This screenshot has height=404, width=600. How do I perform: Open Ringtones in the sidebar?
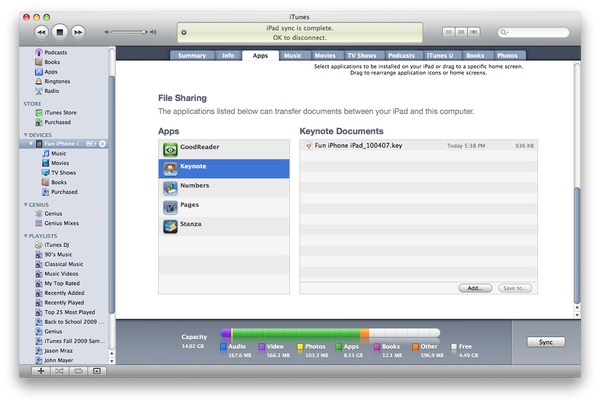(x=57, y=81)
